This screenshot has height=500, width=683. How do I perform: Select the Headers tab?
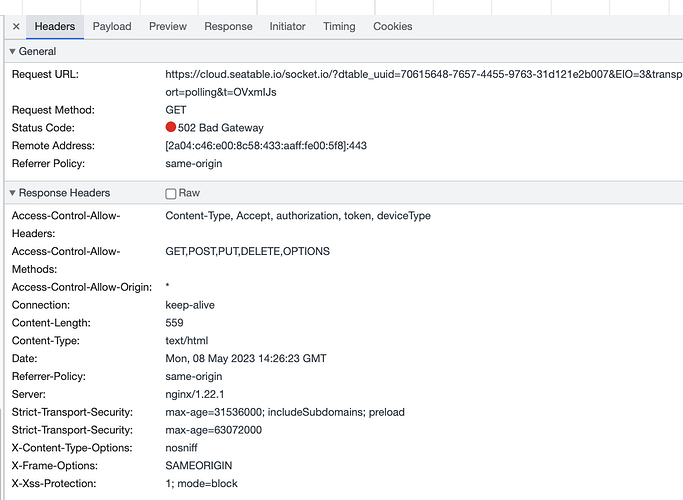(x=55, y=27)
